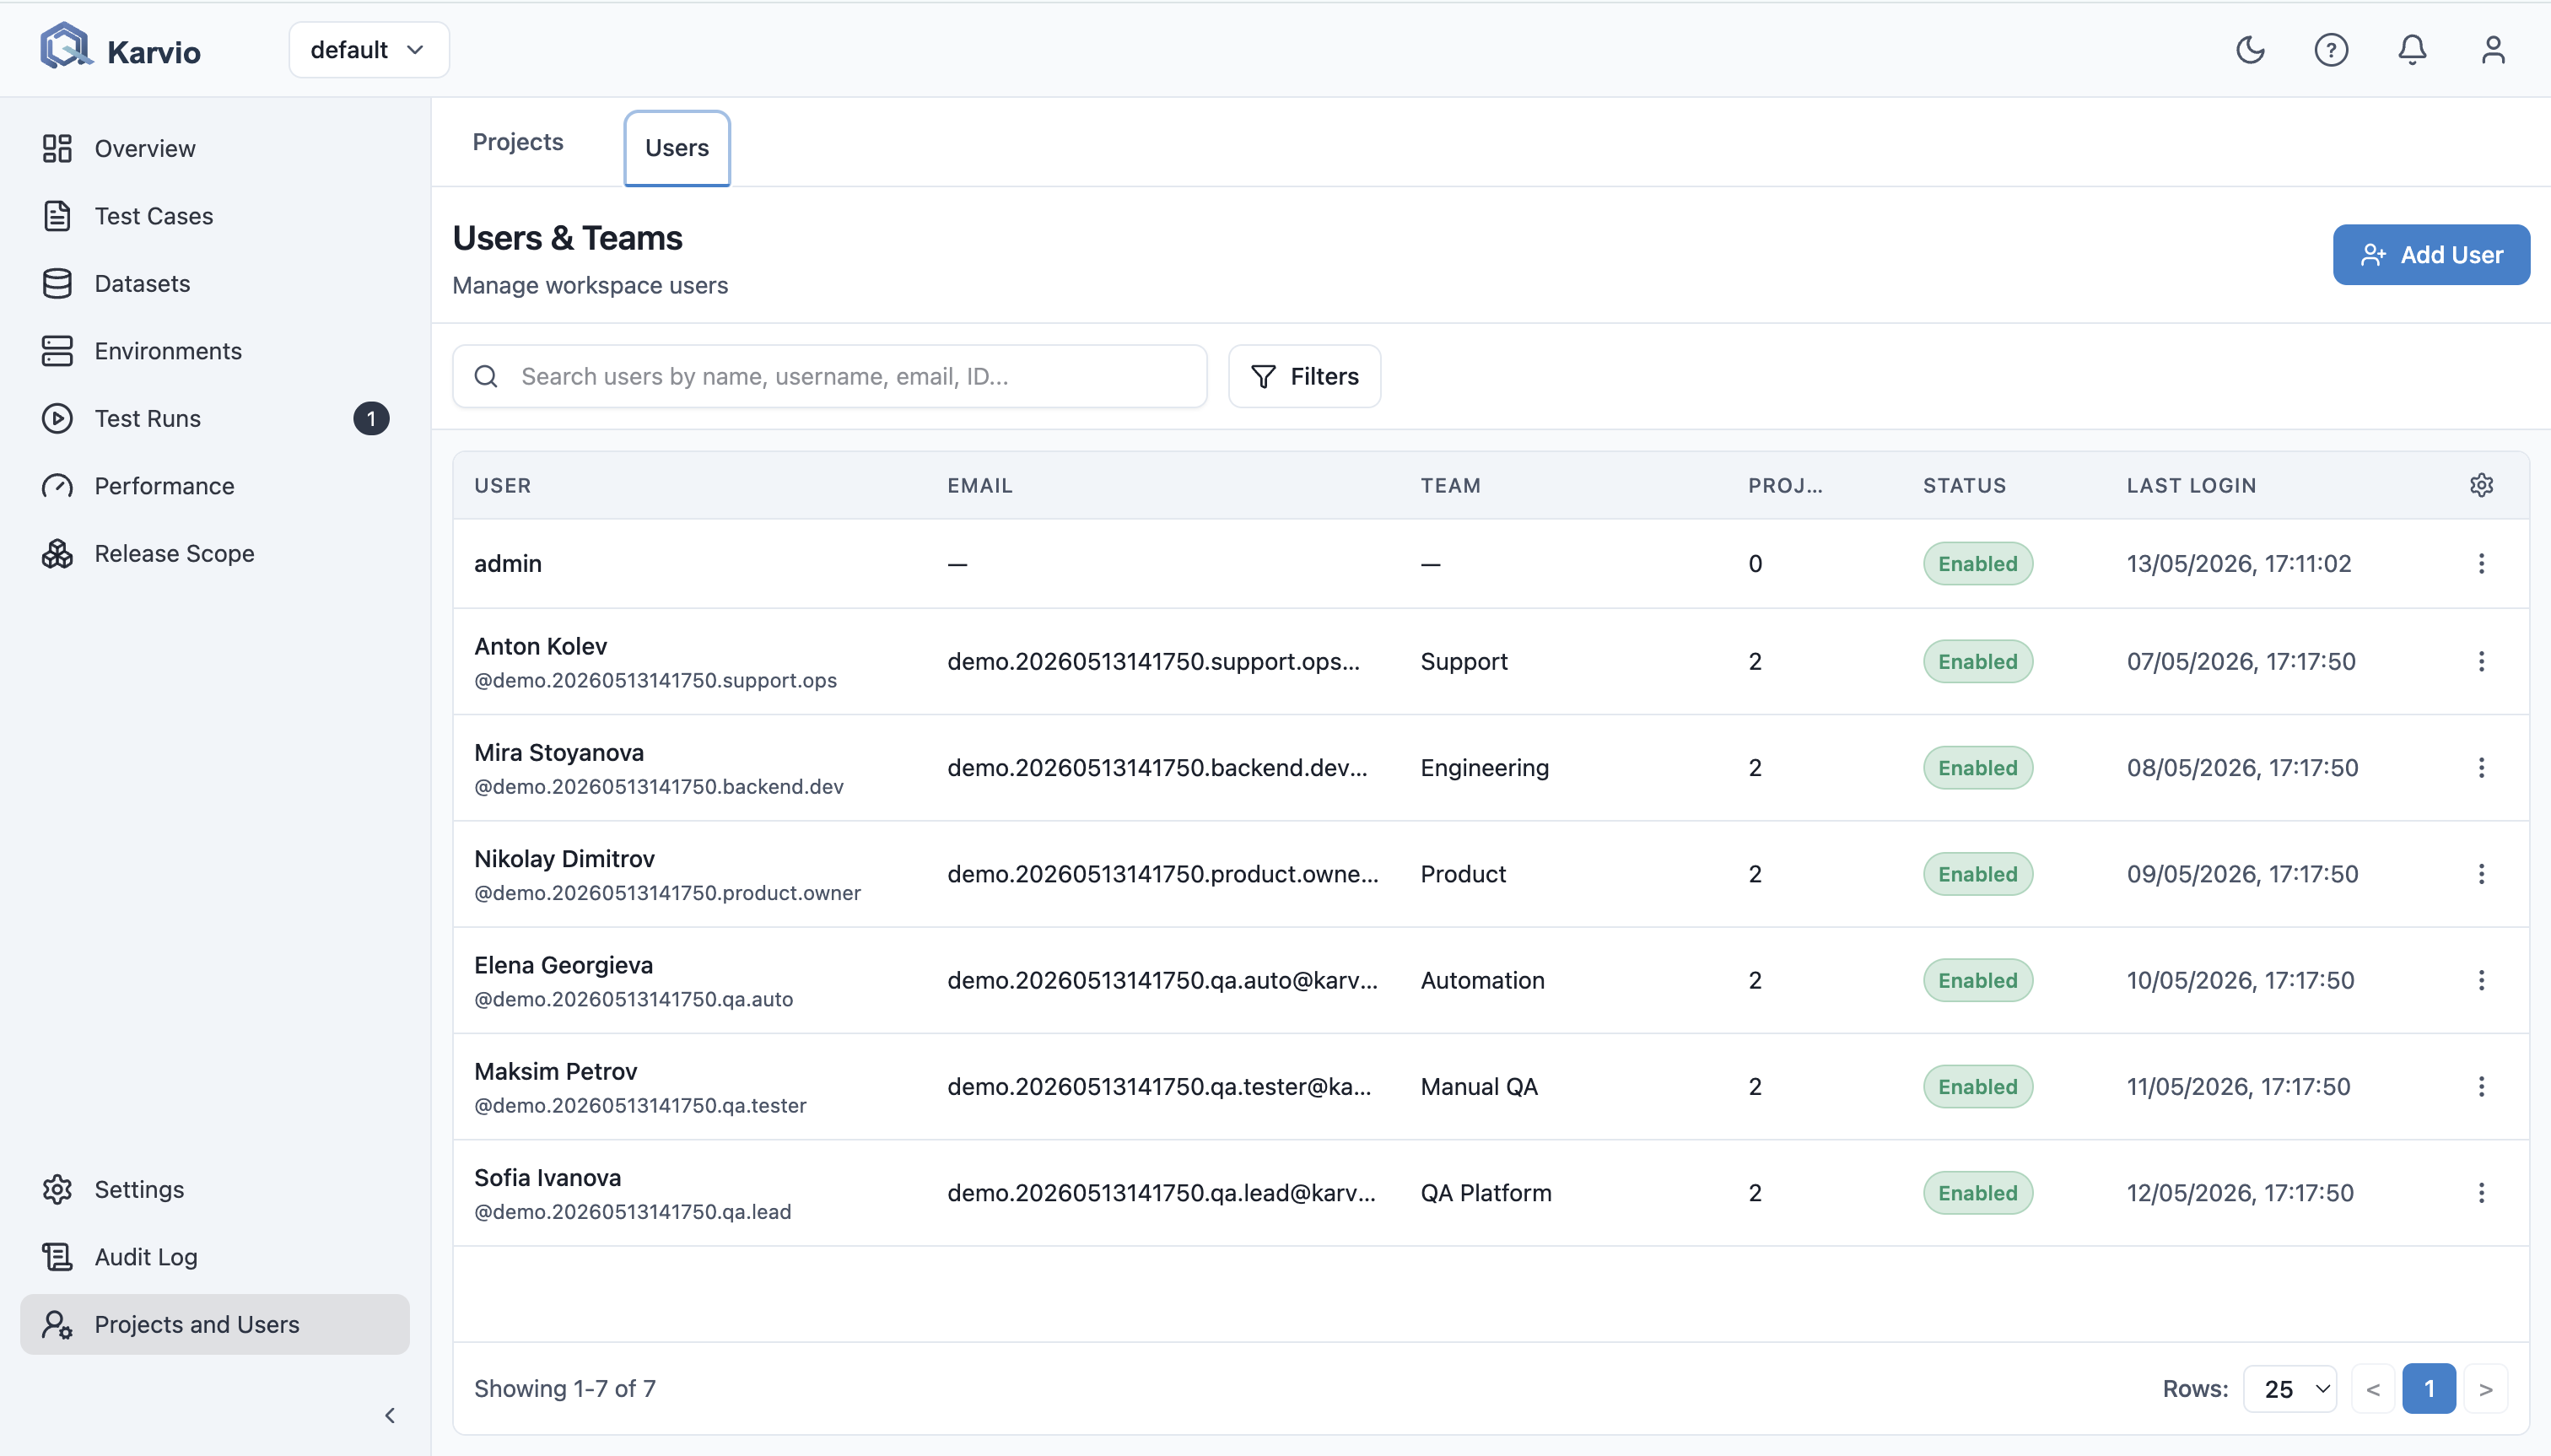Click the Anton Kolev user name
This screenshot has width=2551, height=1456.
[x=541, y=646]
